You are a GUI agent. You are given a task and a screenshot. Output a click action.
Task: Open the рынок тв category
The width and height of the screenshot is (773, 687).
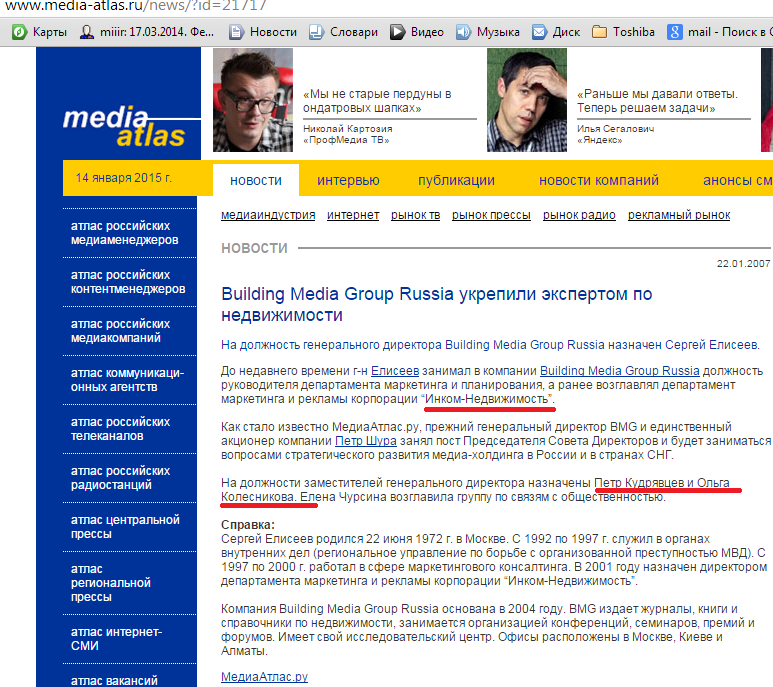click(x=416, y=215)
